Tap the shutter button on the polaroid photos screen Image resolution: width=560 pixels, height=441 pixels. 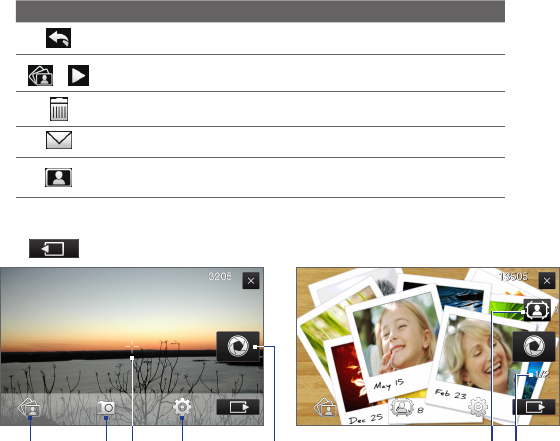pos(534,346)
